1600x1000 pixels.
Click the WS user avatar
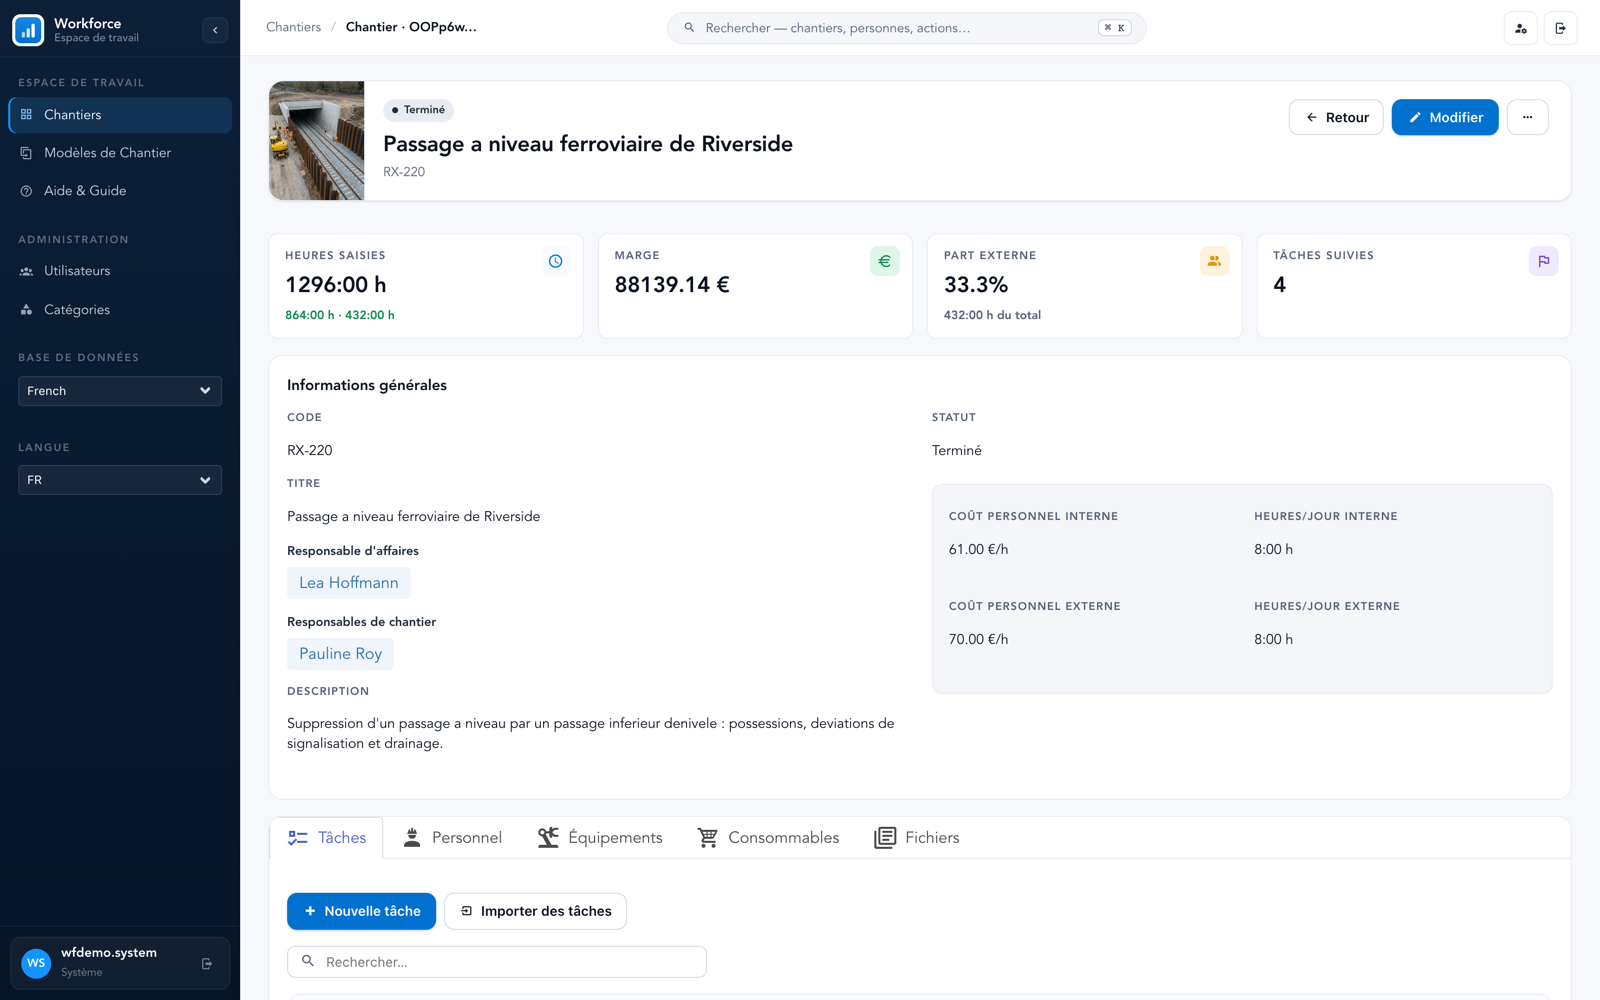[x=36, y=963]
